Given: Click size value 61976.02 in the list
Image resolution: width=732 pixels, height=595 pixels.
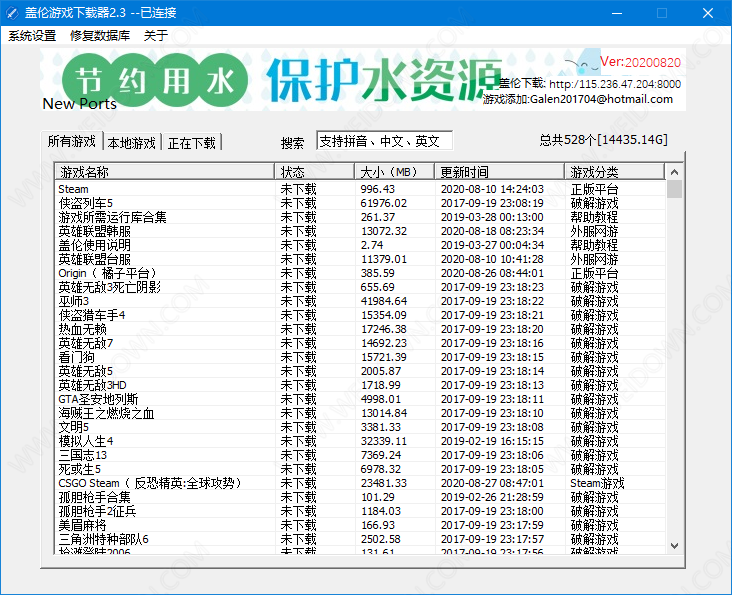Looking at the screenshot, I should pyautogui.click(x=384, y=203).
